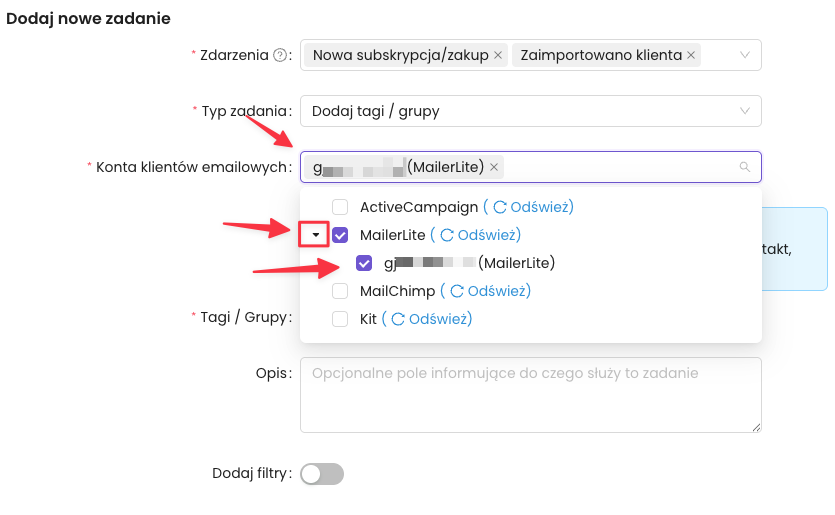This screenshot has height=515, width=835.
Task: Refresh the MailChimp accounts list
Action: [x=487, y=291]
